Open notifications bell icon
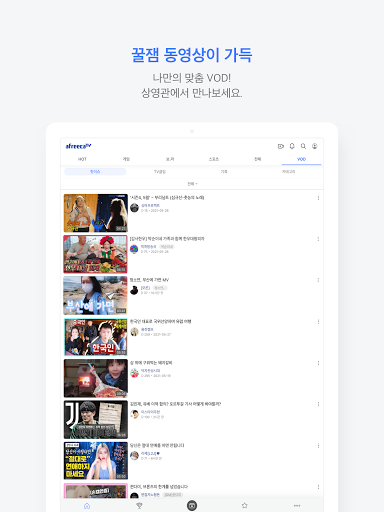Viewport: 384px width, 512px height. pos(292,146)
